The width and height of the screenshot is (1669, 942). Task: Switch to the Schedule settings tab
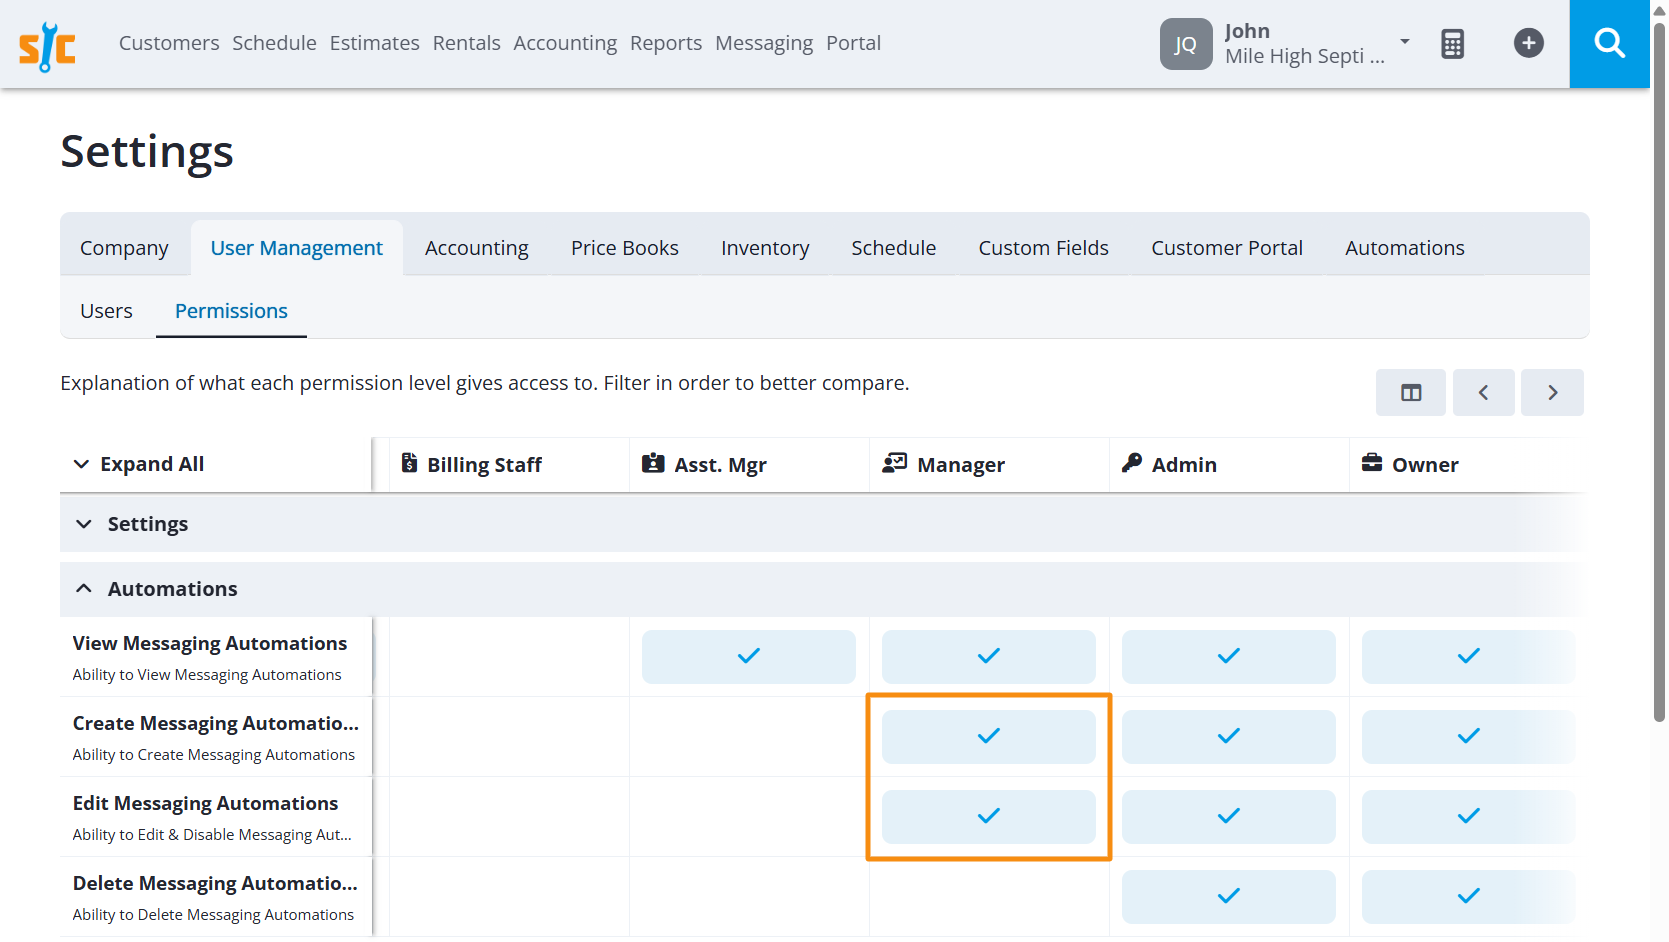point(893,248)
